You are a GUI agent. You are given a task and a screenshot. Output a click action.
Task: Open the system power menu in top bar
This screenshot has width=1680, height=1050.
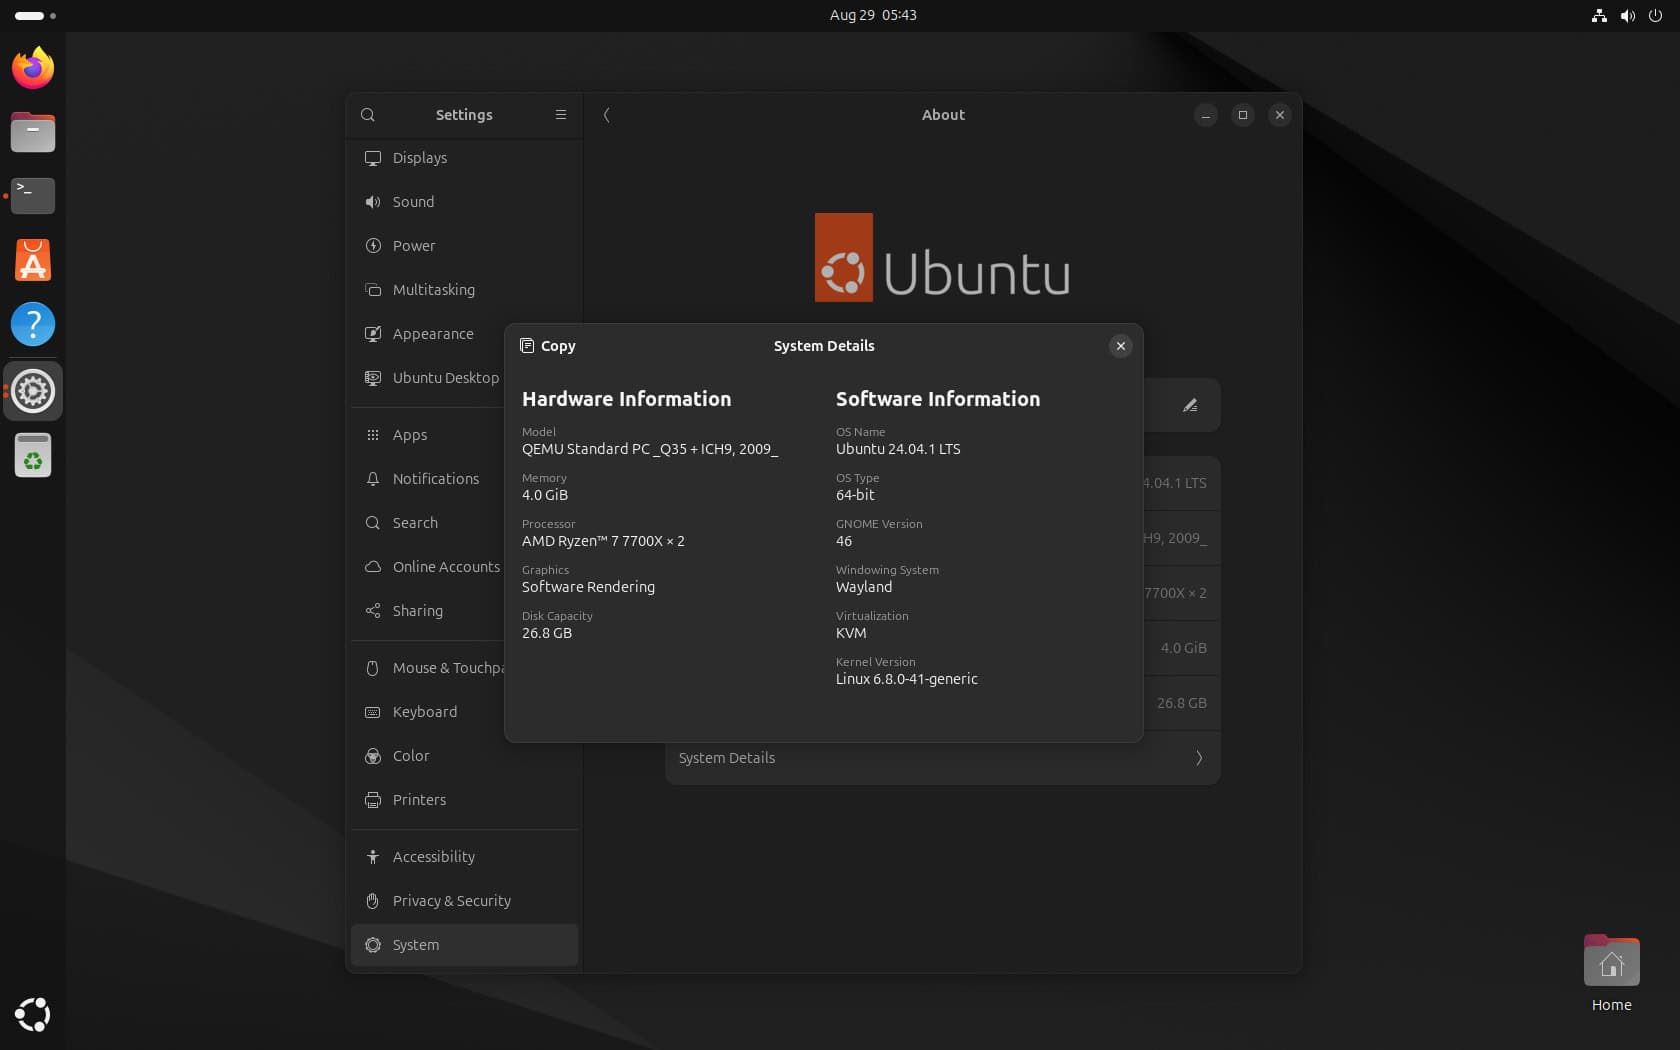1656,15
